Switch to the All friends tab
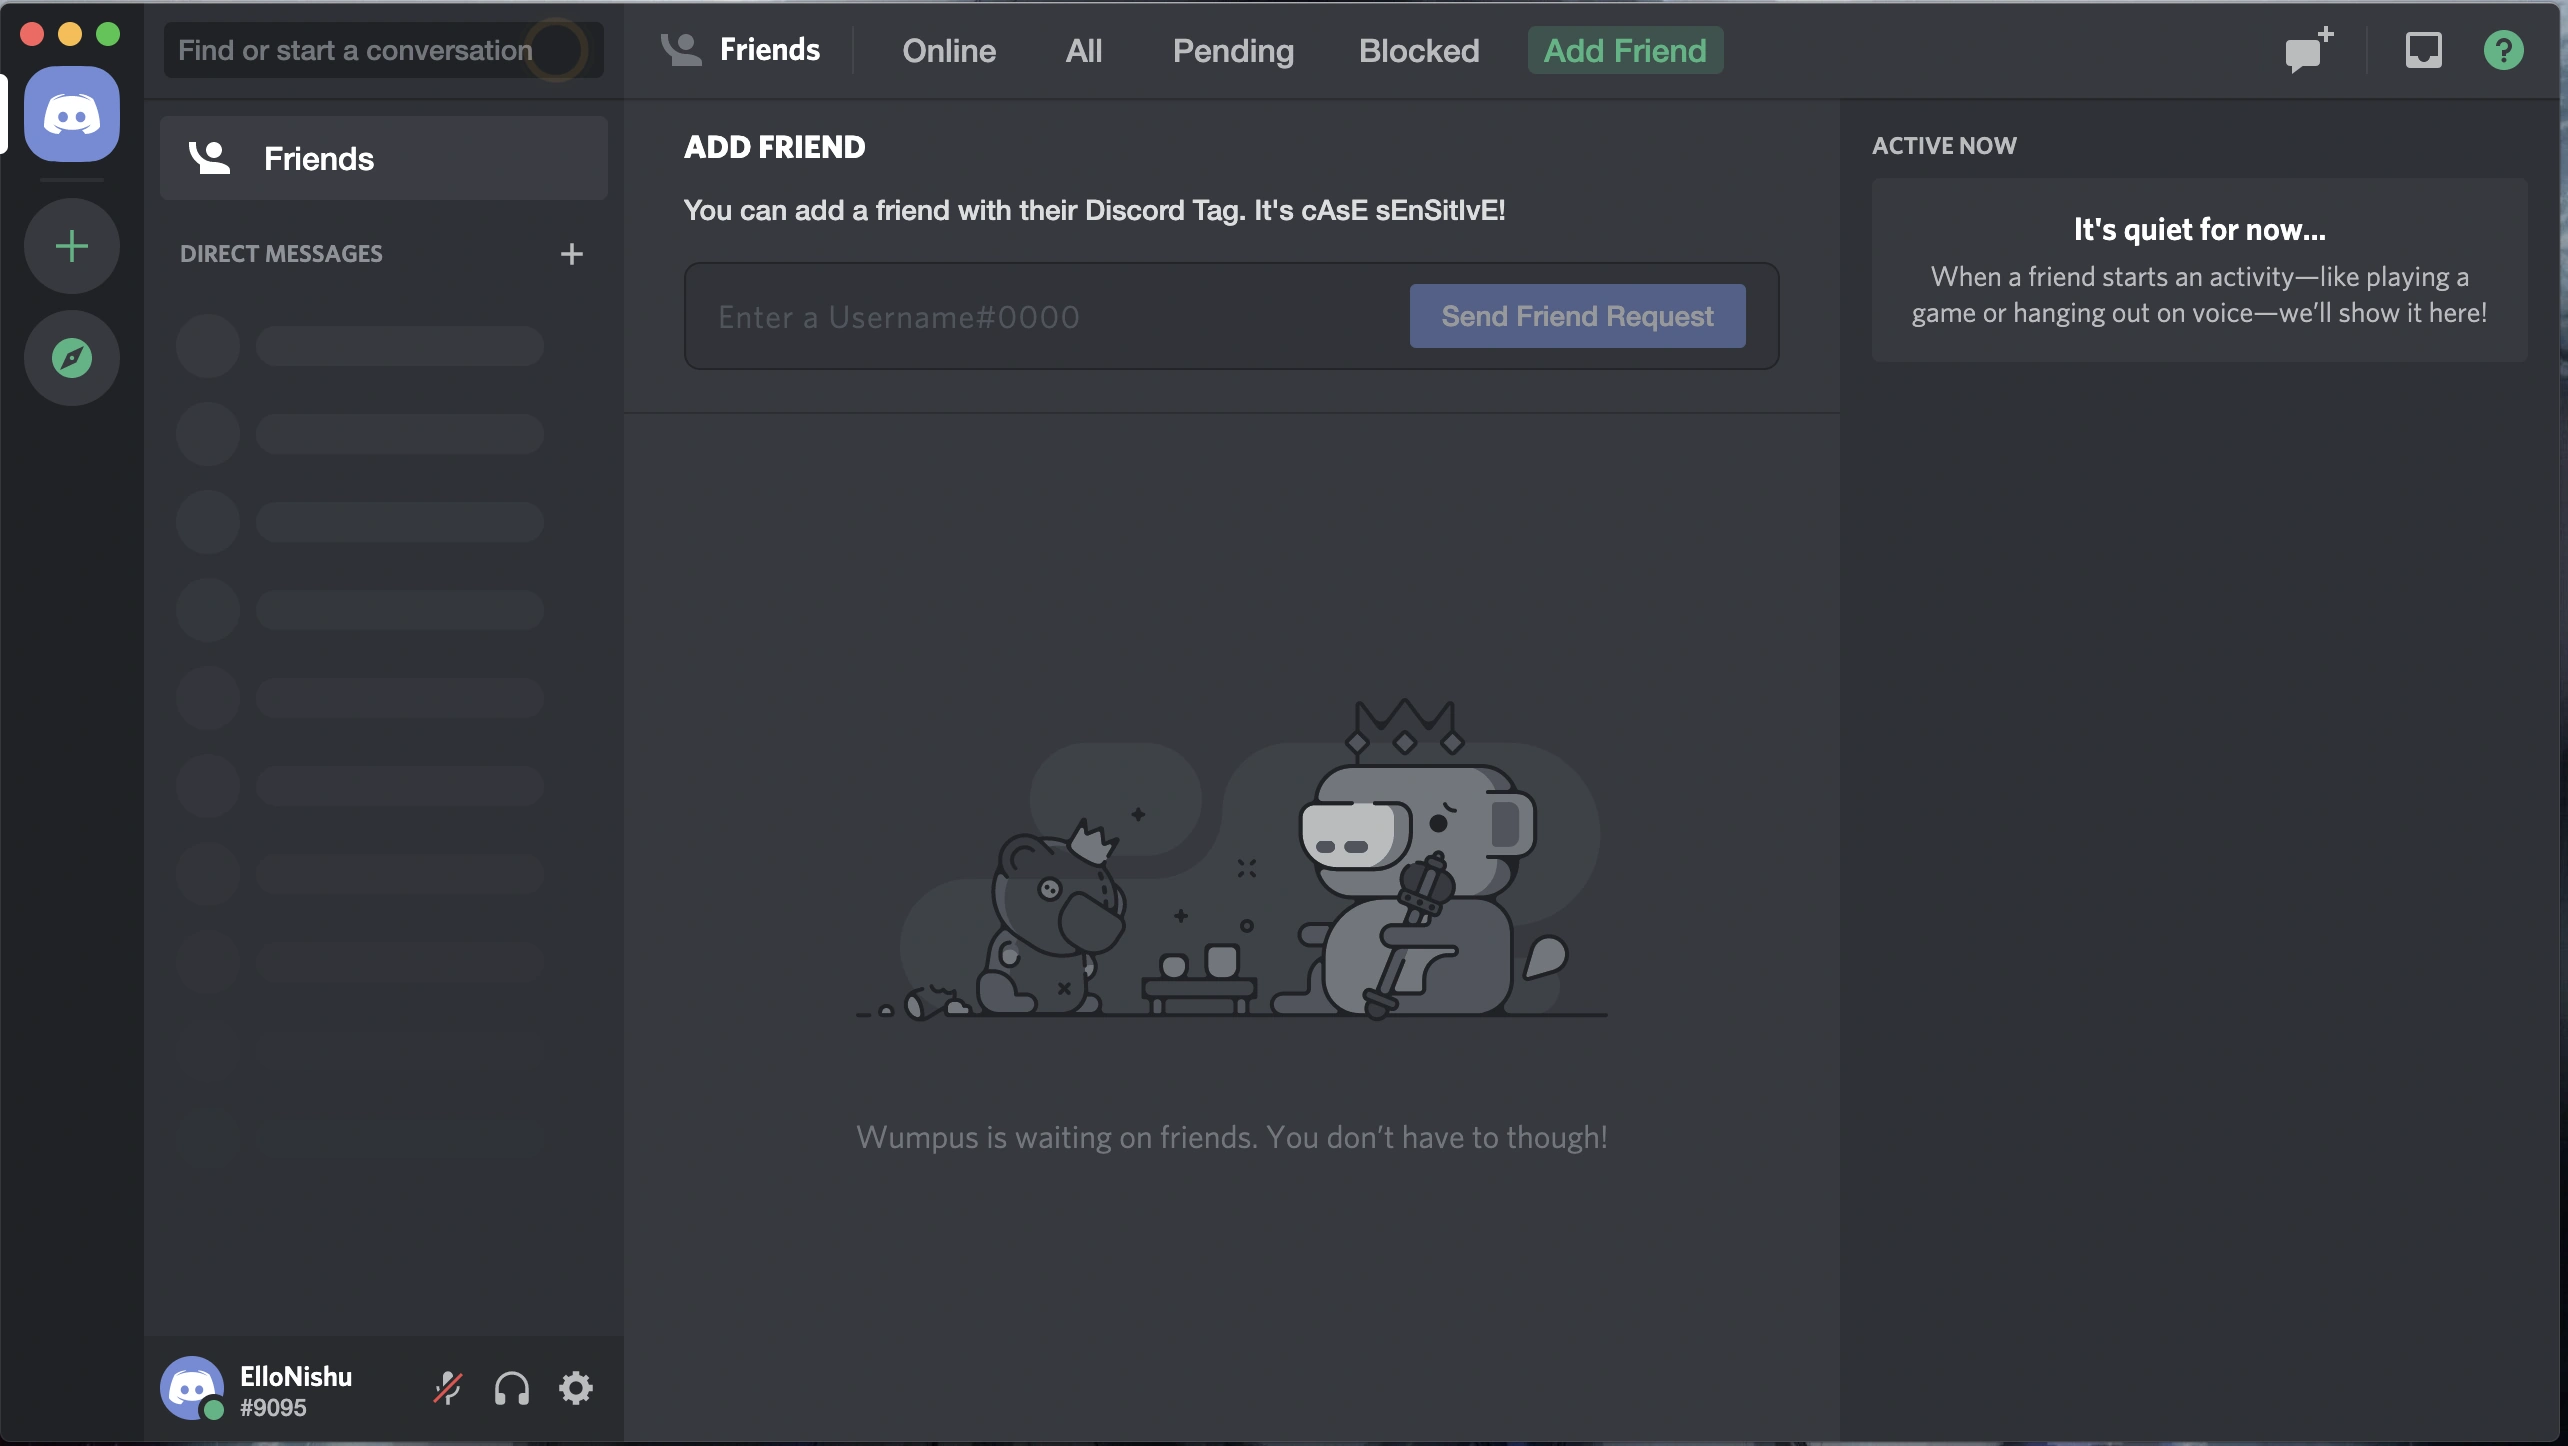This screenshot has height=1446, width=2568. coord(1083,50)
